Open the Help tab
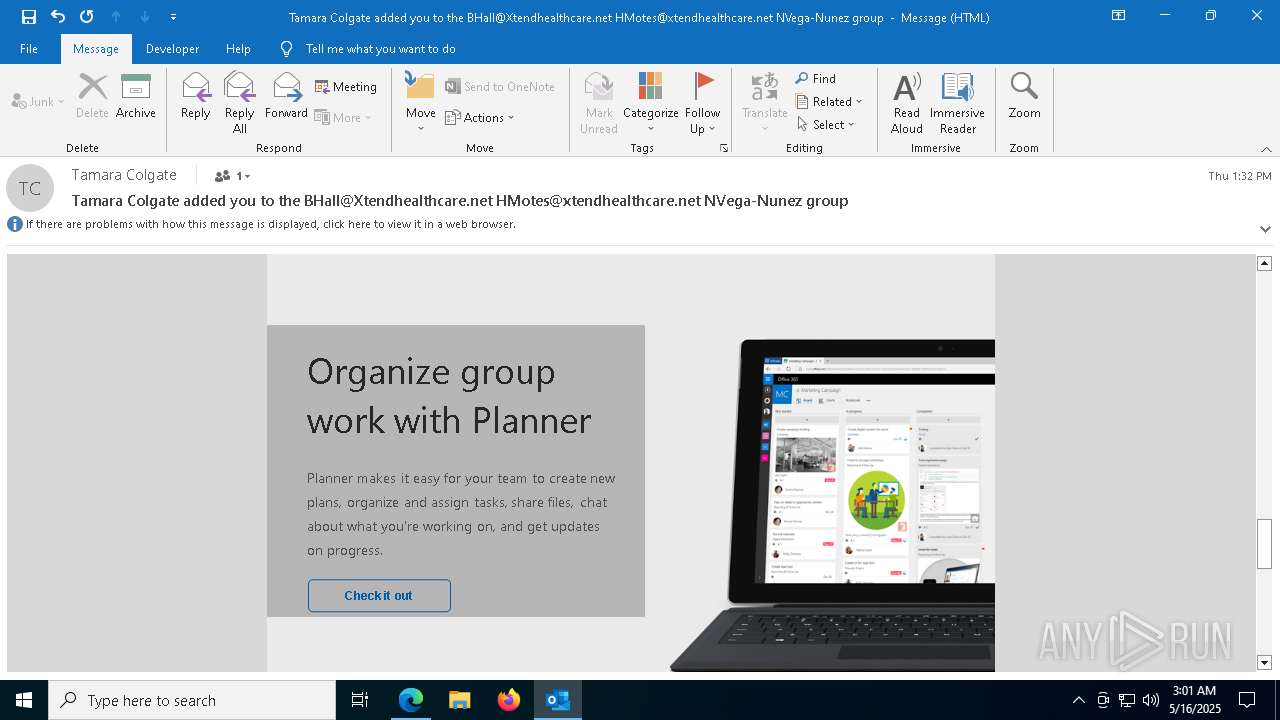 (x=238, y=48)
